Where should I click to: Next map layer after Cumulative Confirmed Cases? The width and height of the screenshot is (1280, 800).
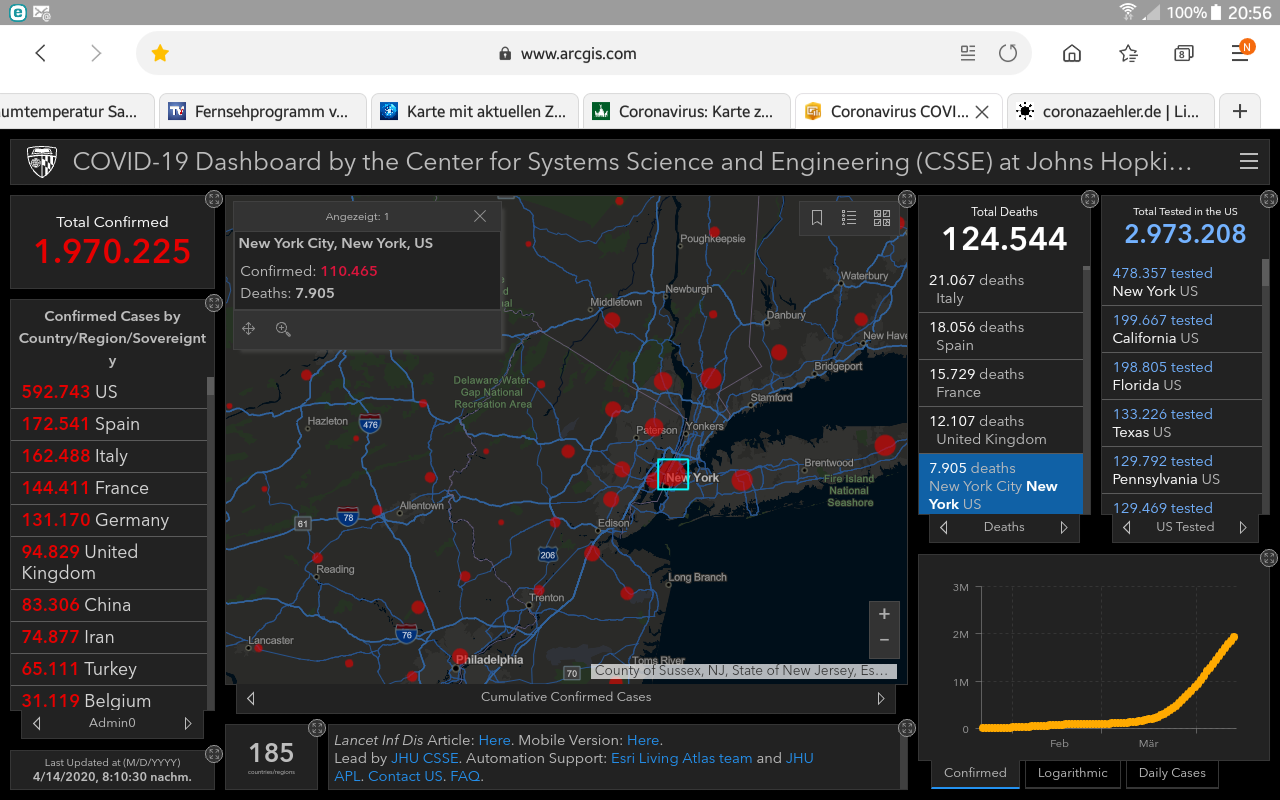[881, 698]
